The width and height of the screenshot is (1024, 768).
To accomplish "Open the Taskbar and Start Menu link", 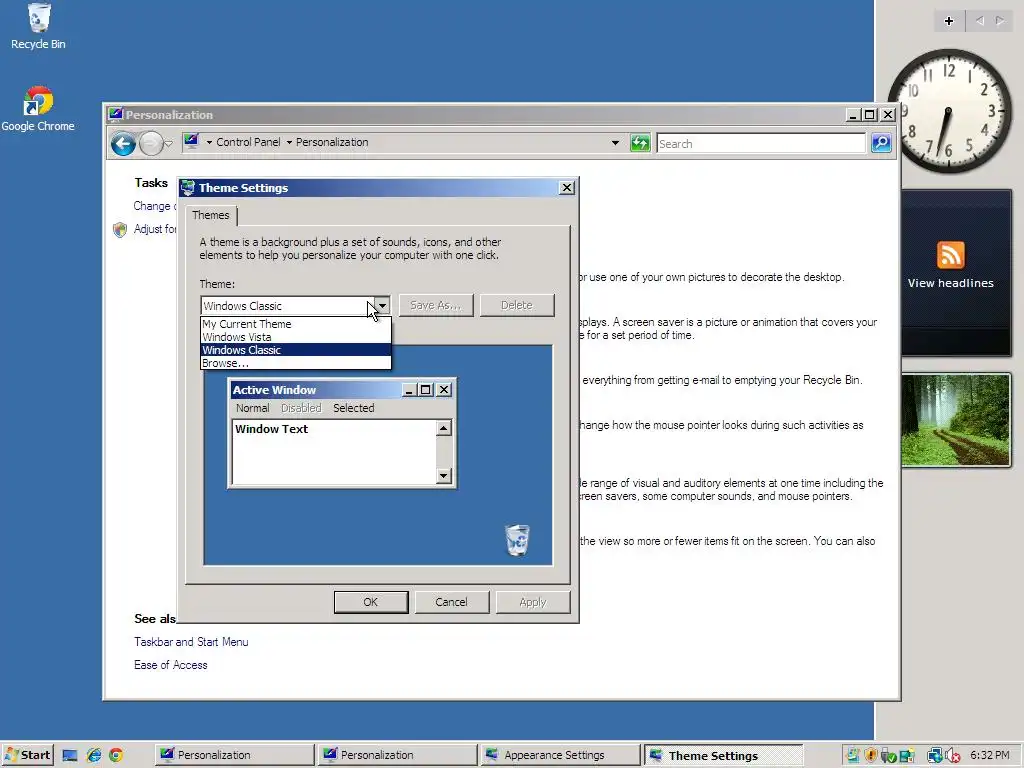I will (191, 642).
